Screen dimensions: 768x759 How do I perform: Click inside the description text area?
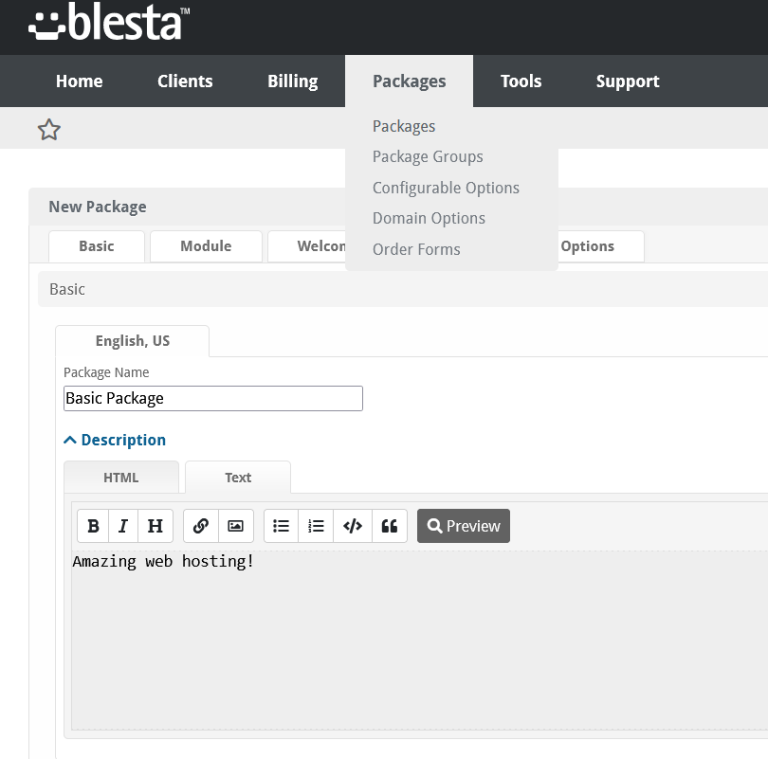coord(419,640)
